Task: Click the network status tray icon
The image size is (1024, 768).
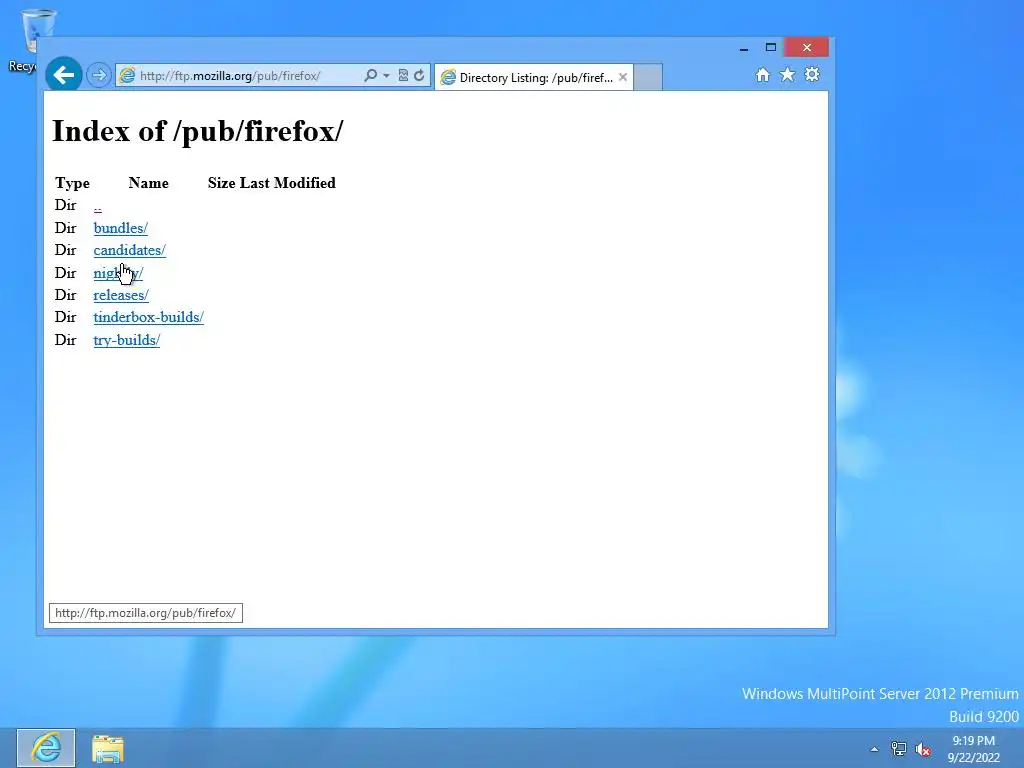Action: pos(899,749)
